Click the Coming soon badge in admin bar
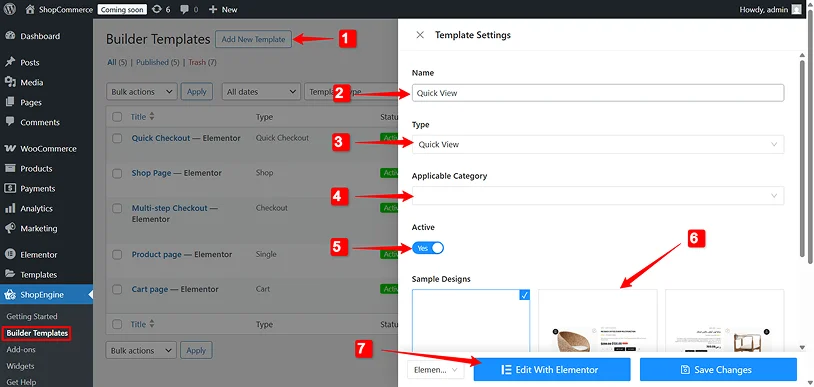814x387 pixels. pos(123,9)
